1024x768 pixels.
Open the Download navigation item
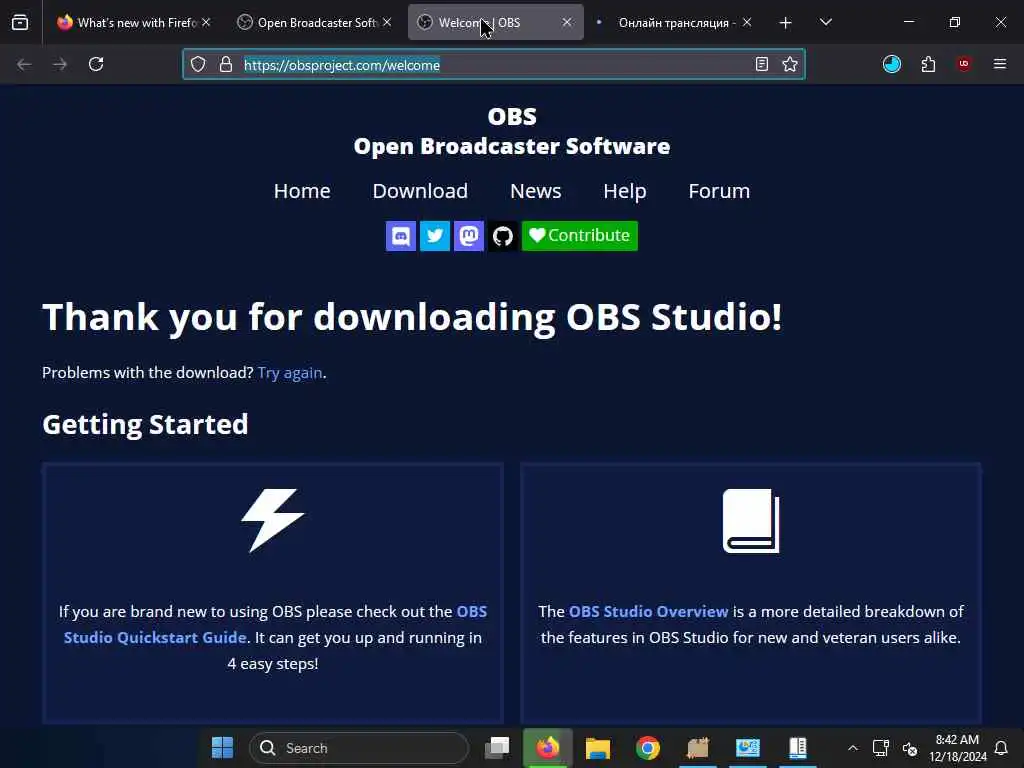pos(420,191)
